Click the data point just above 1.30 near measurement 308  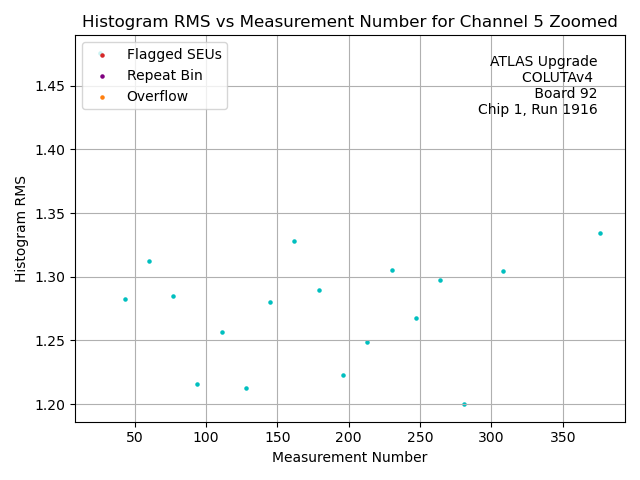[x=503, y=271]
